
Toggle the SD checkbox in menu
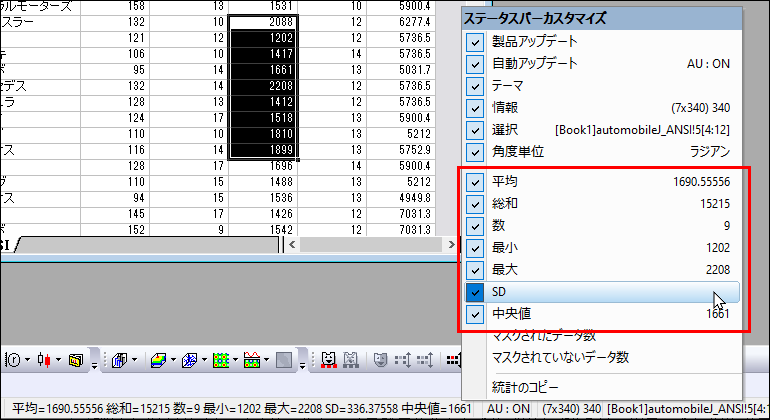[x=475, y=292]
